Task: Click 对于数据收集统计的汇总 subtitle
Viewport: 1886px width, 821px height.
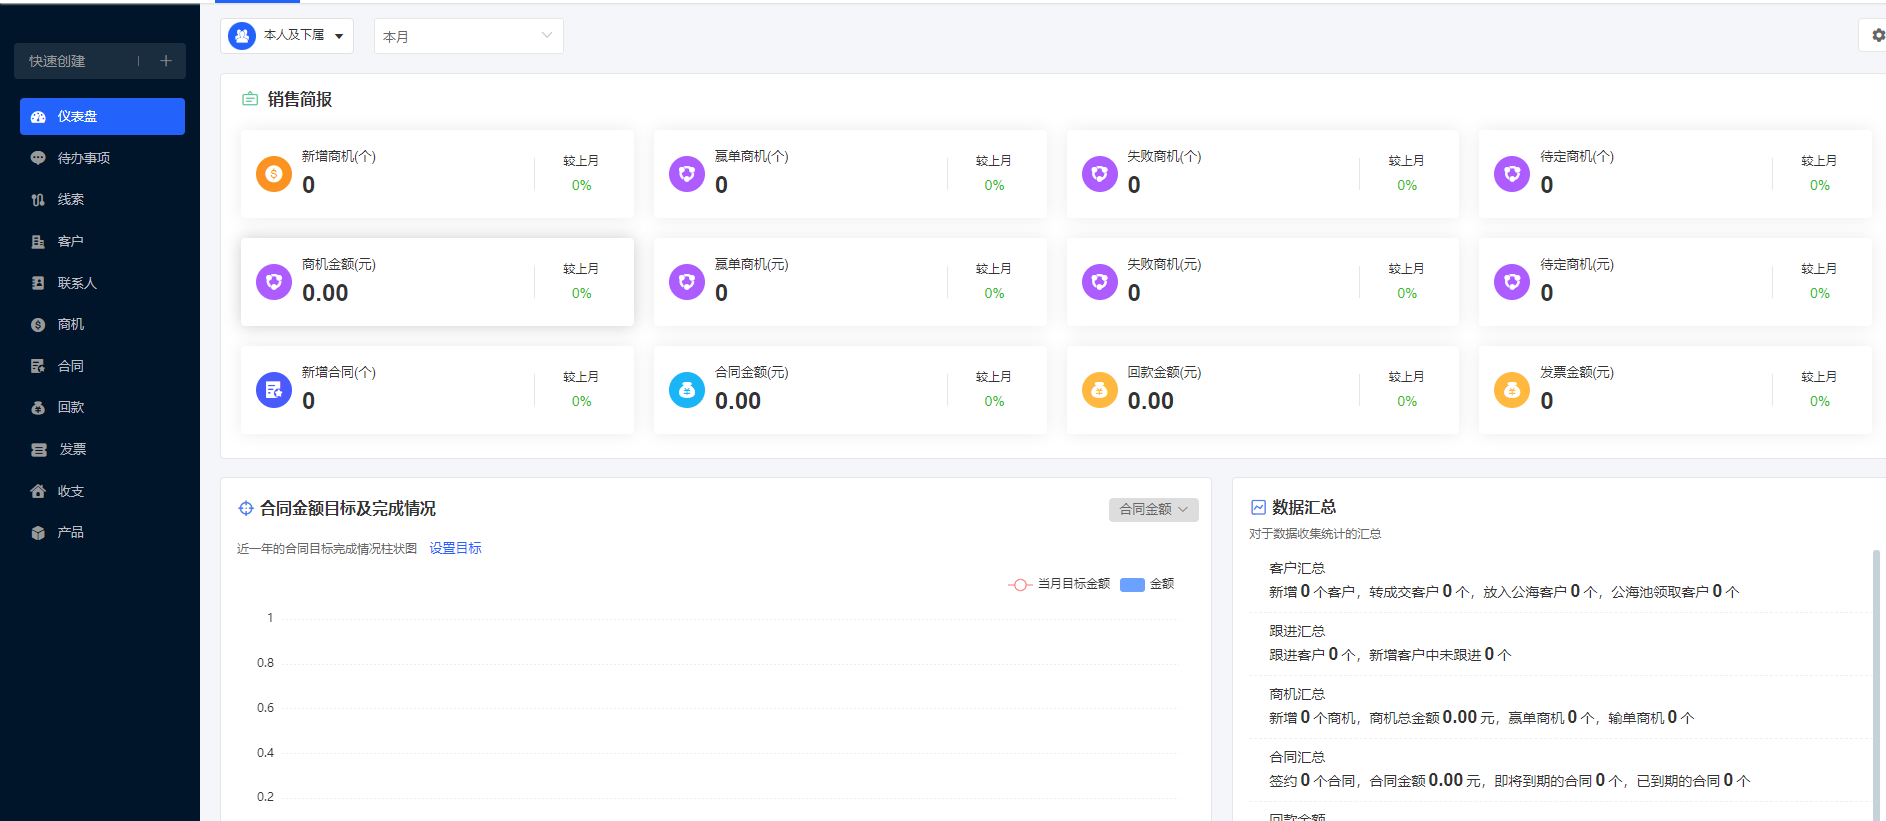Action: (x=1315, y=534)
